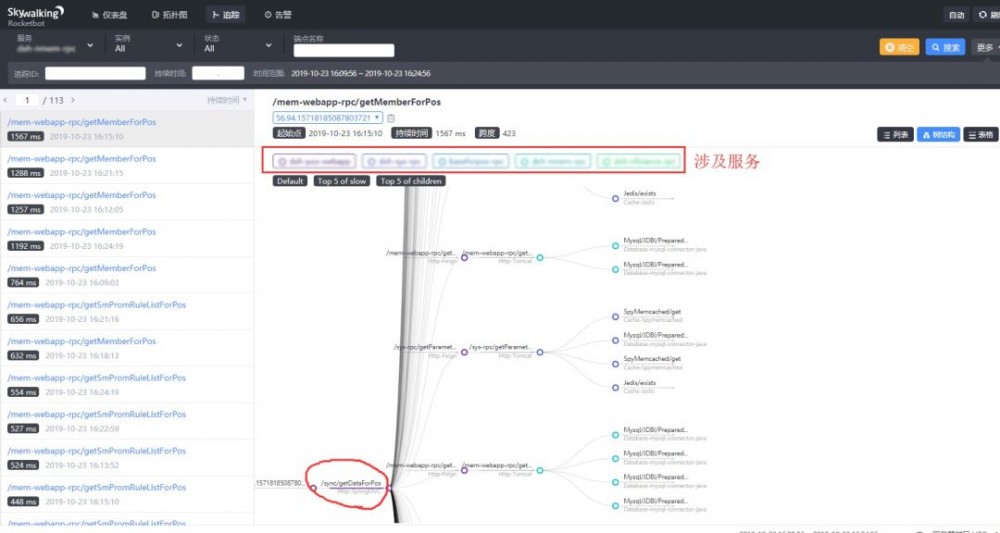Expand the 更多 more options button

[x=986, y=47]
